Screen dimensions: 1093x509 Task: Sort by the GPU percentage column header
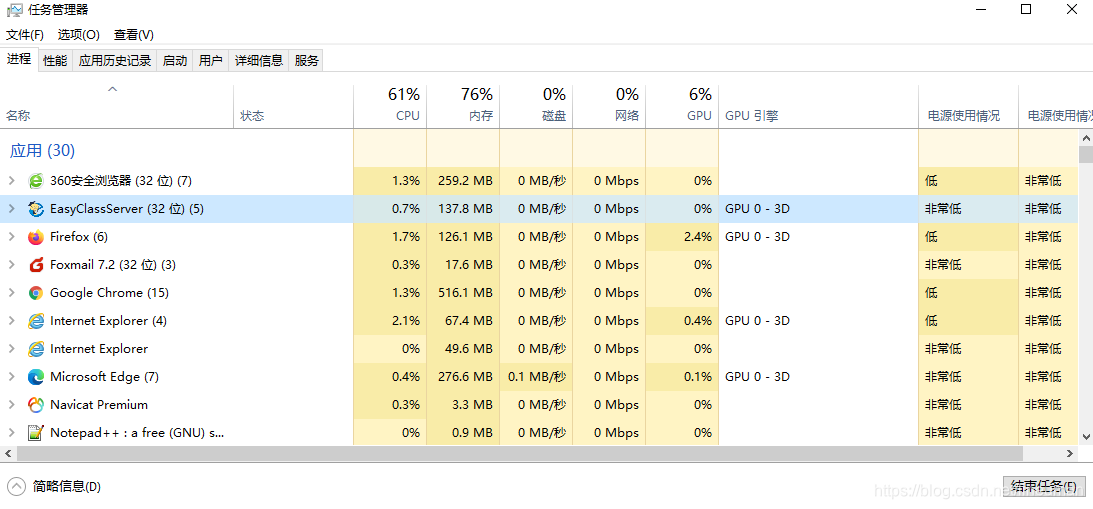click(682, 107)
